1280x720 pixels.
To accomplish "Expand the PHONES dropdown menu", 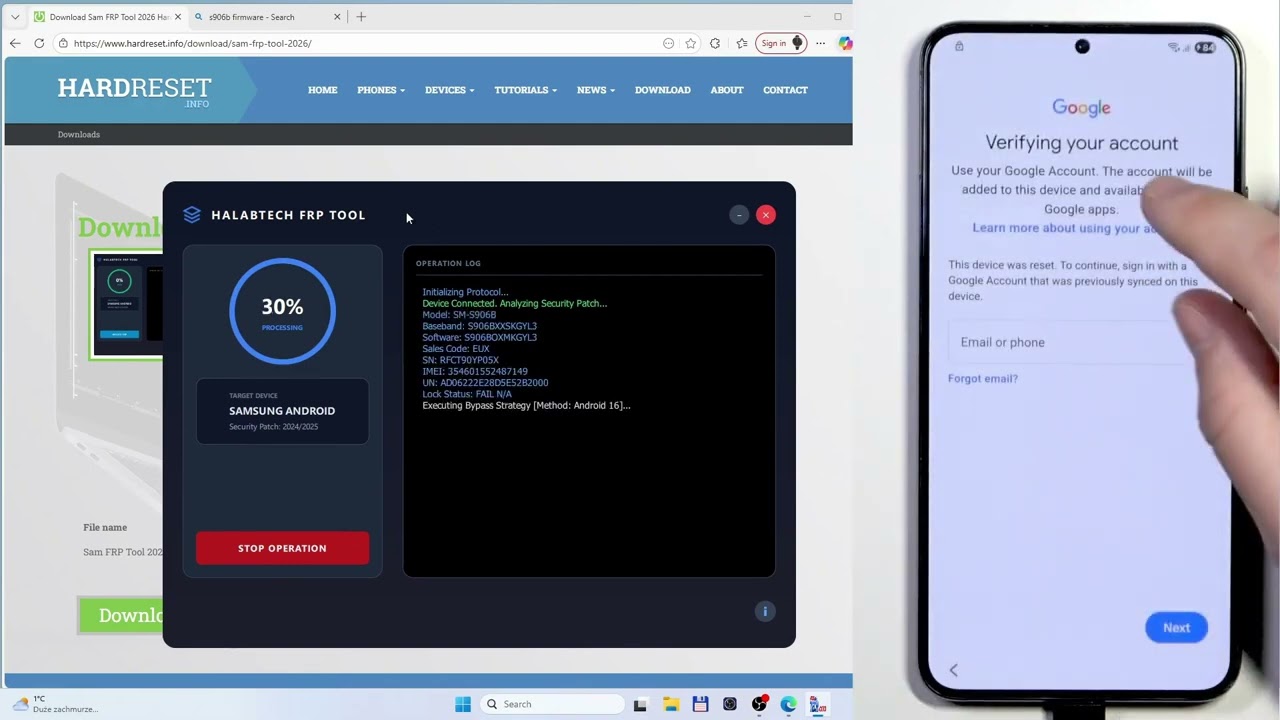I will click(381, 90).
